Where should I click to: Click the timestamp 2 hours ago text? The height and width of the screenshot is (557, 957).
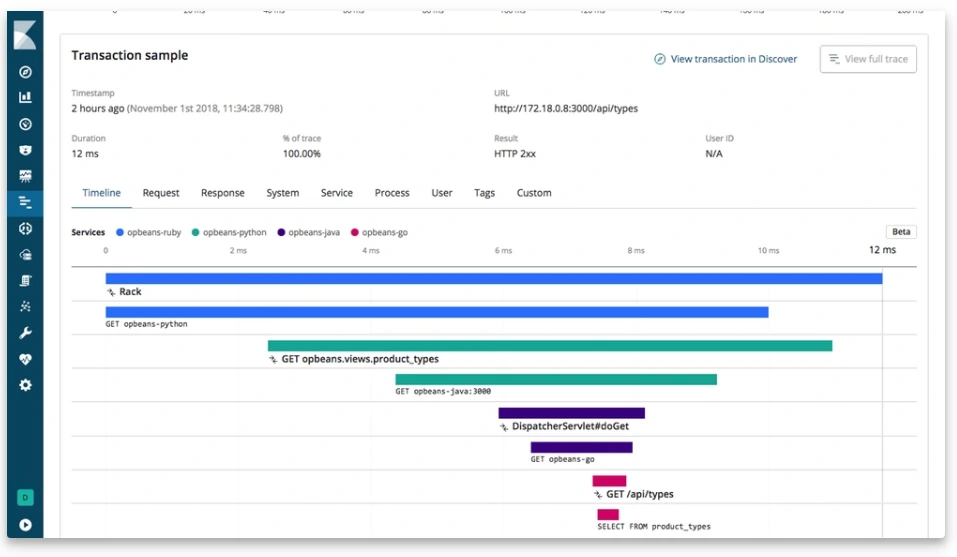tap(98, 109)
